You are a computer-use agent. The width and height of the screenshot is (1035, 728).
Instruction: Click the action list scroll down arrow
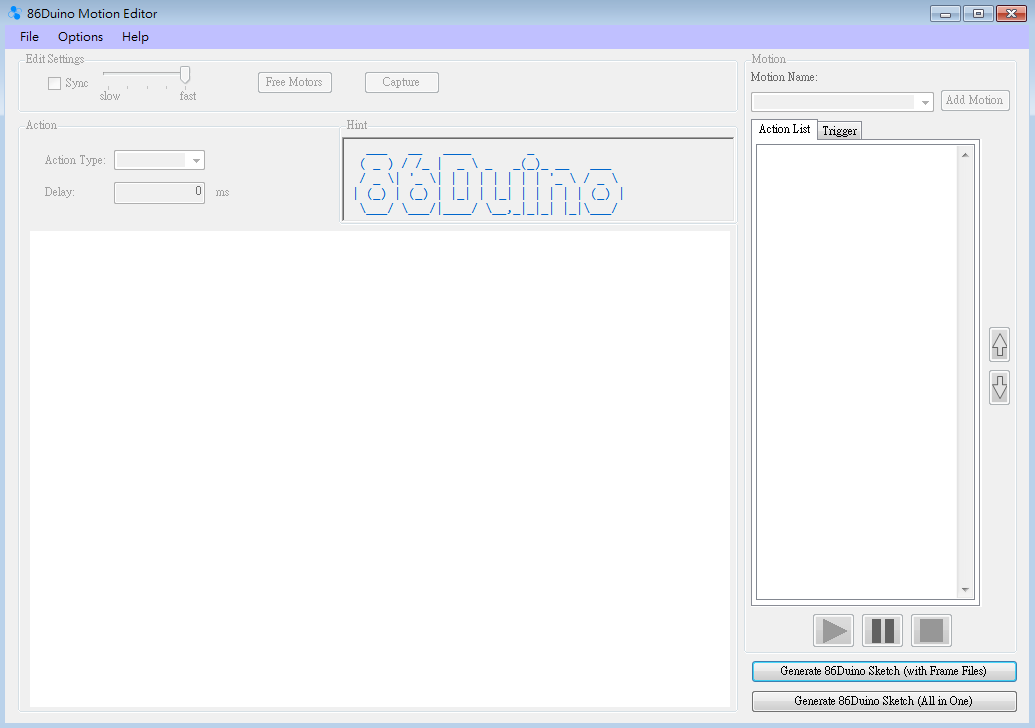pos(965,589)
